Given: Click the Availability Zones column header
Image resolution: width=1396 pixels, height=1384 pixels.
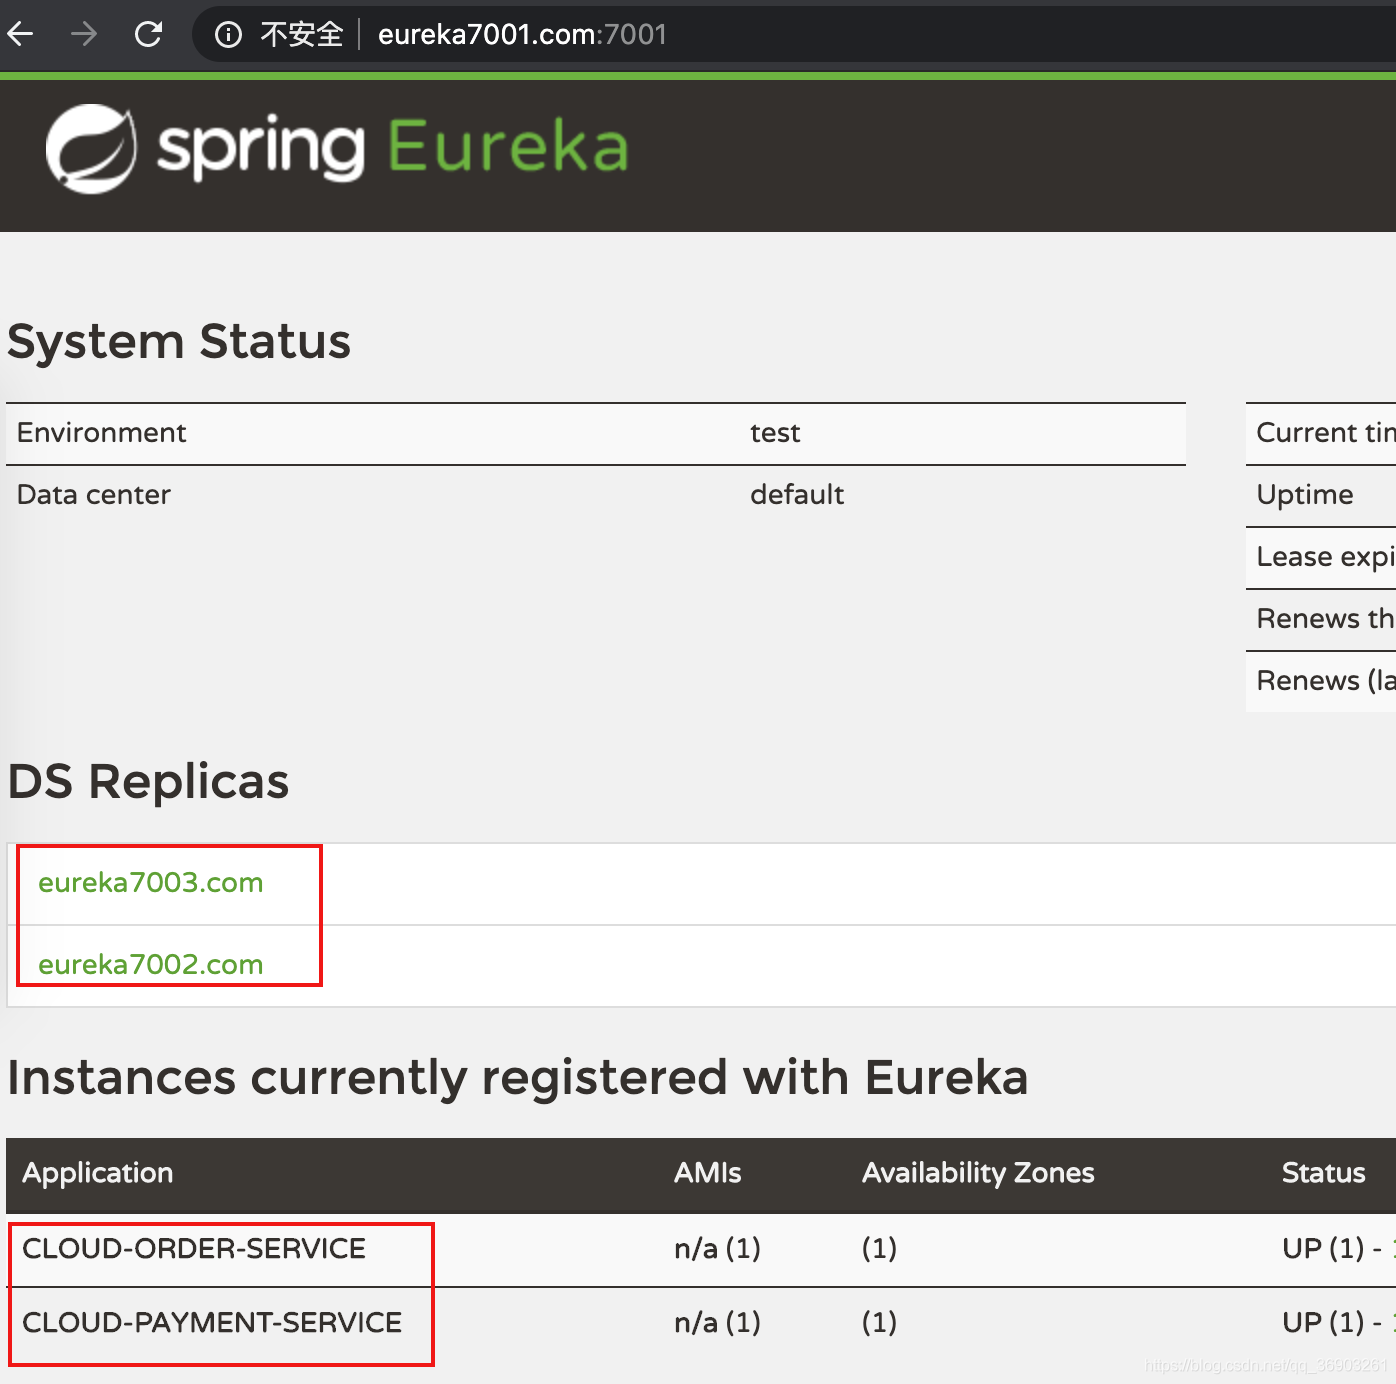Looking at the screenshot, I should coord(978,1173).
